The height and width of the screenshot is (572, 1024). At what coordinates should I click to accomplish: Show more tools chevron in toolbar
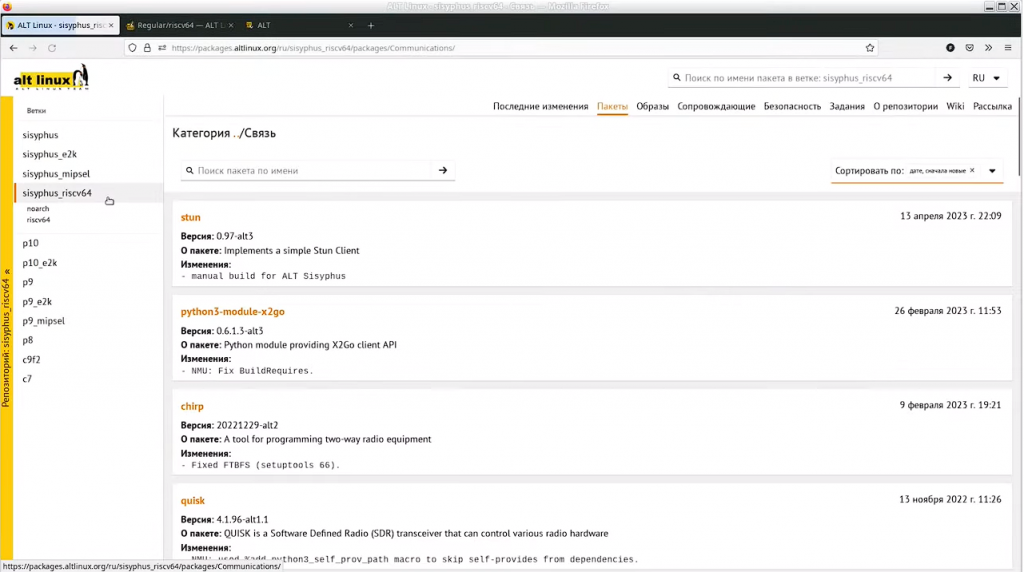coord(989,48)
